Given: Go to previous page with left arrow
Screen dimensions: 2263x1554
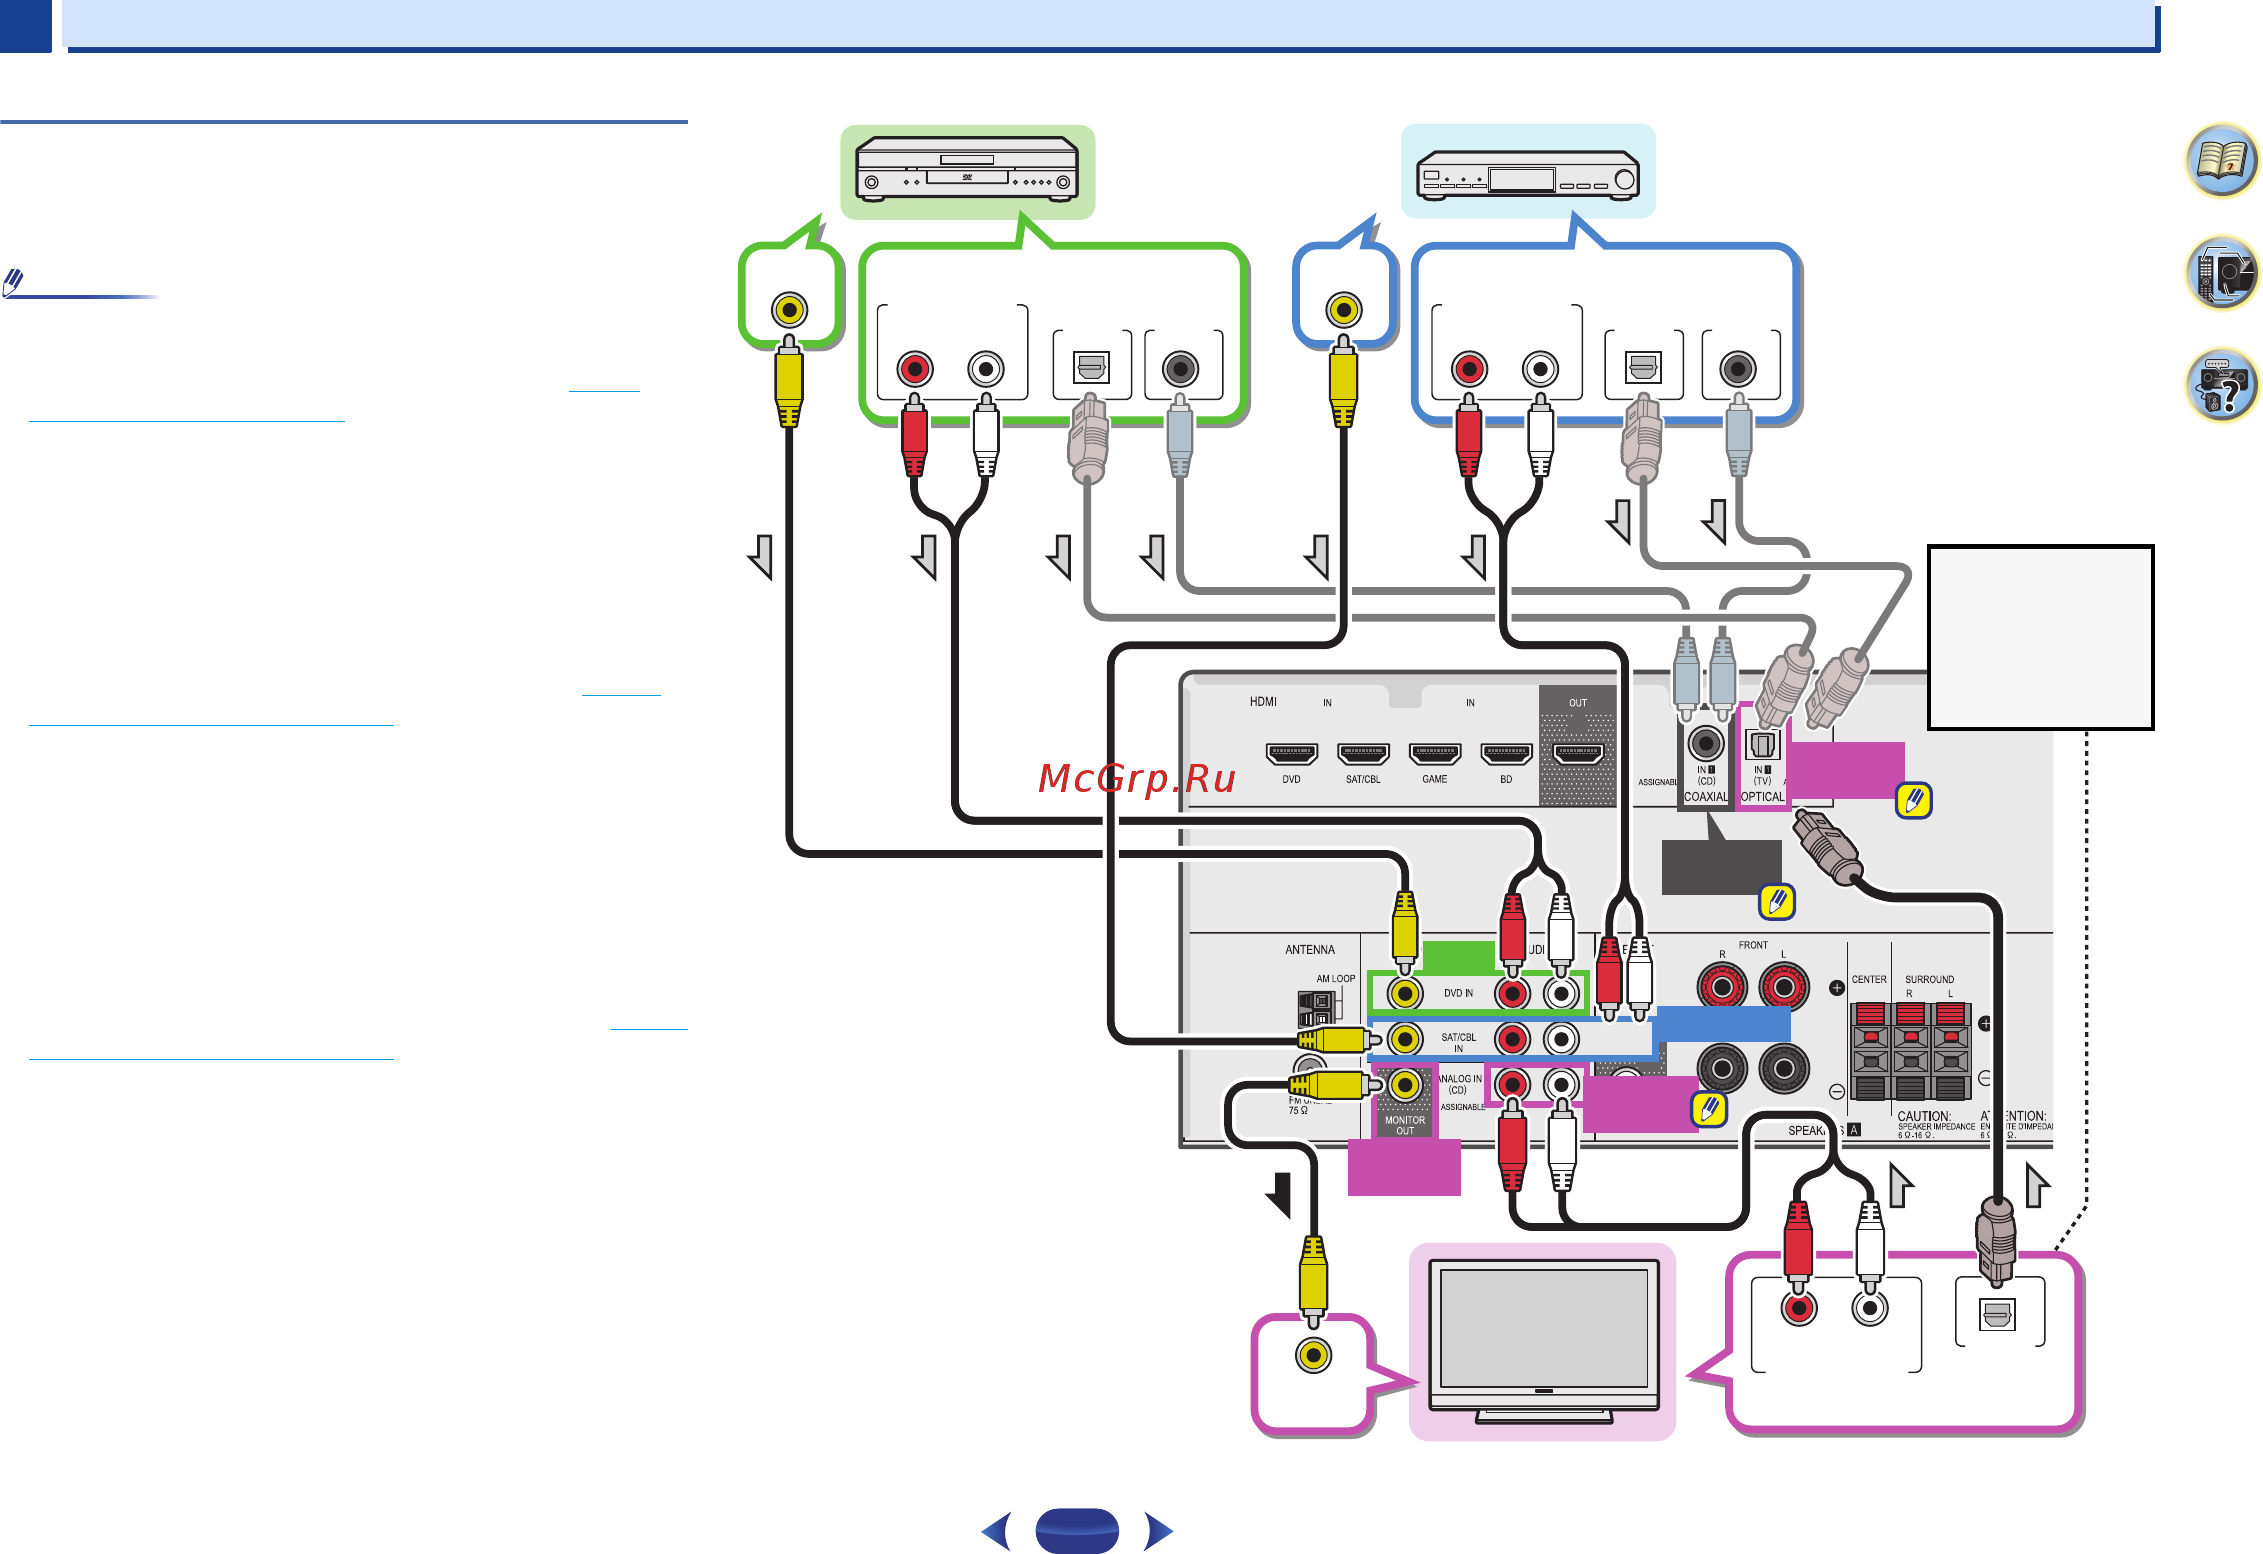Looking at the screenshot, I should click(x=996, y=1531).
